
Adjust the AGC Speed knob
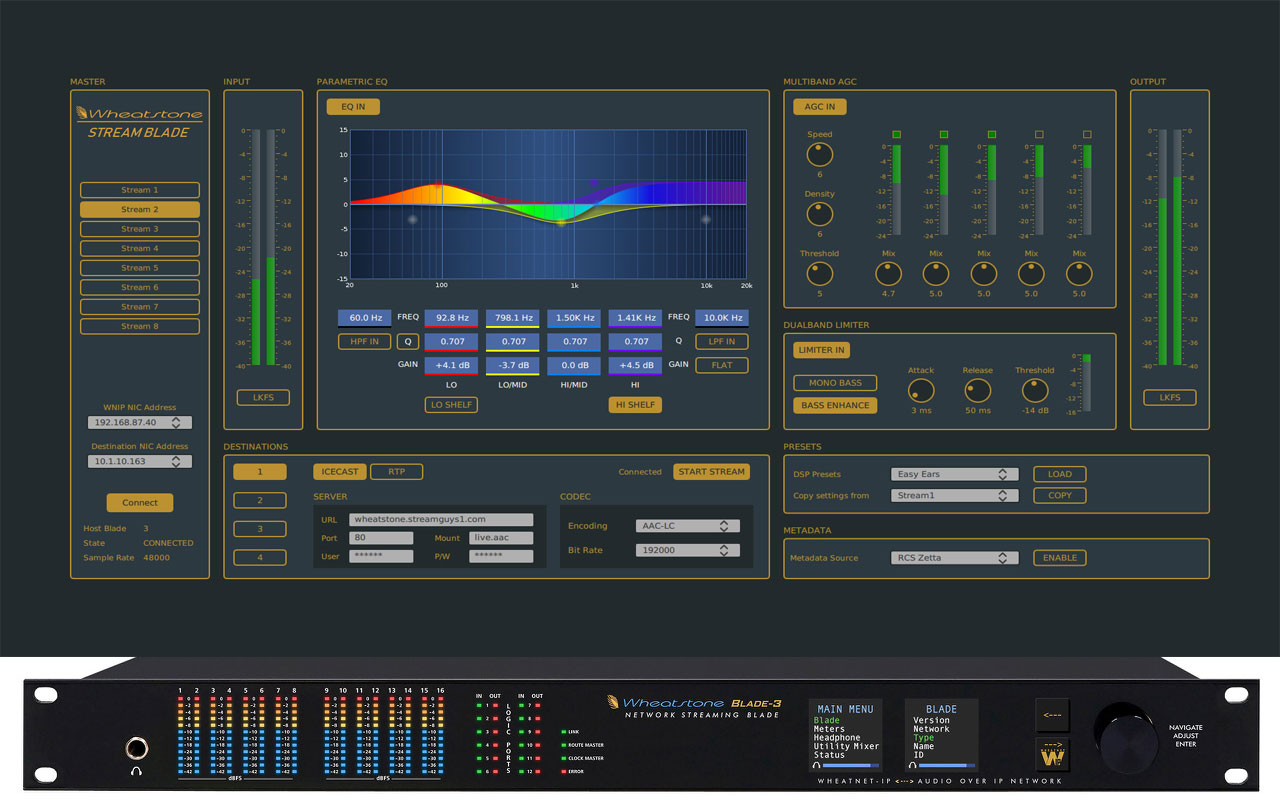[819, 154]
